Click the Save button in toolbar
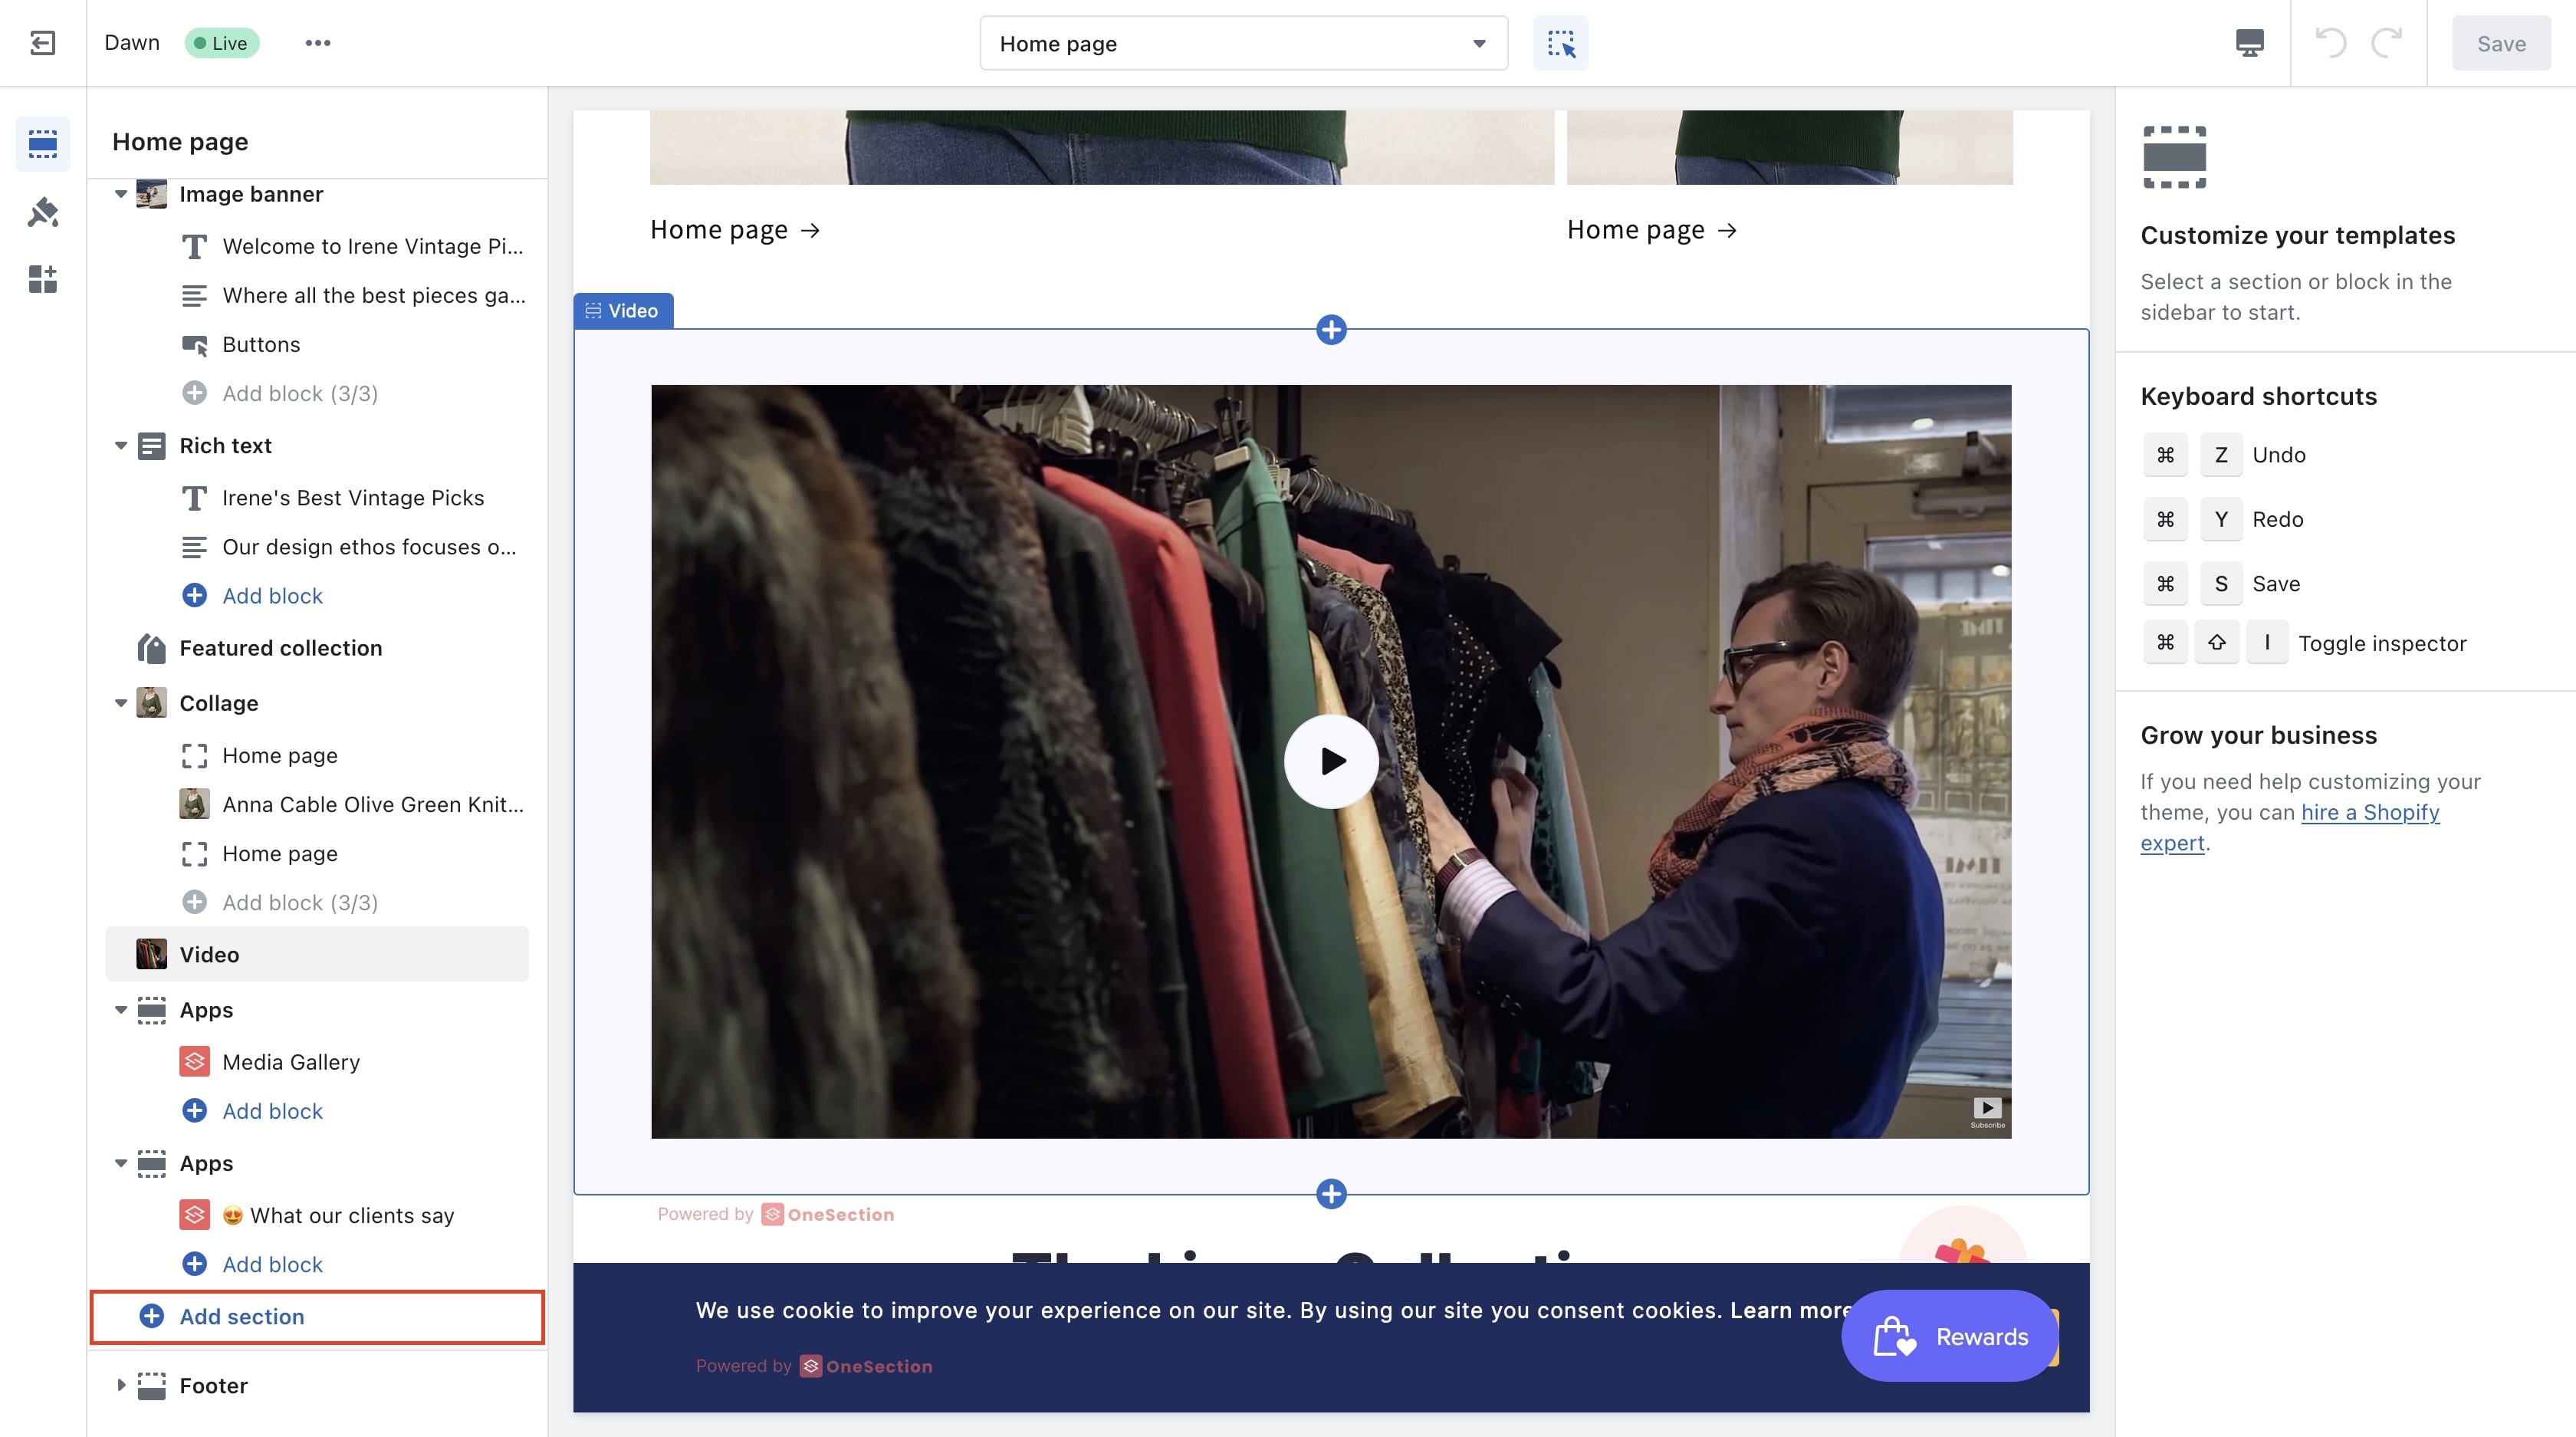This screenshot has height=1437, width=2576. [2502, 42]
